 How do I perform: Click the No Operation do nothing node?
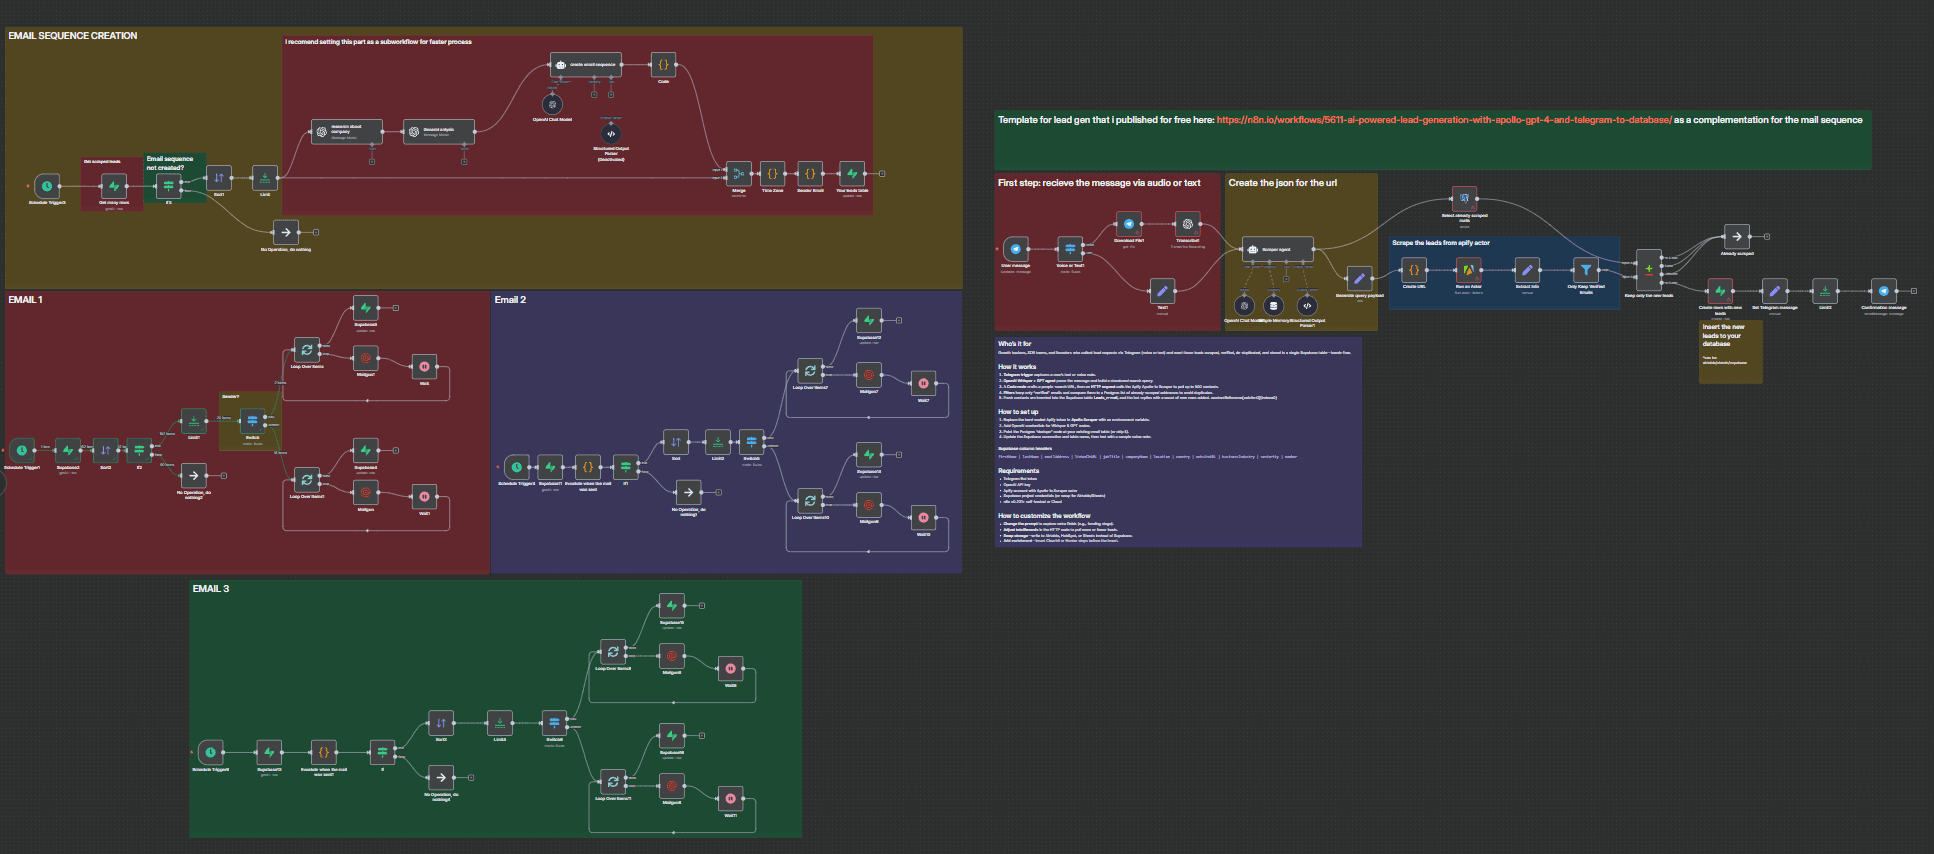tap(286, 232)
